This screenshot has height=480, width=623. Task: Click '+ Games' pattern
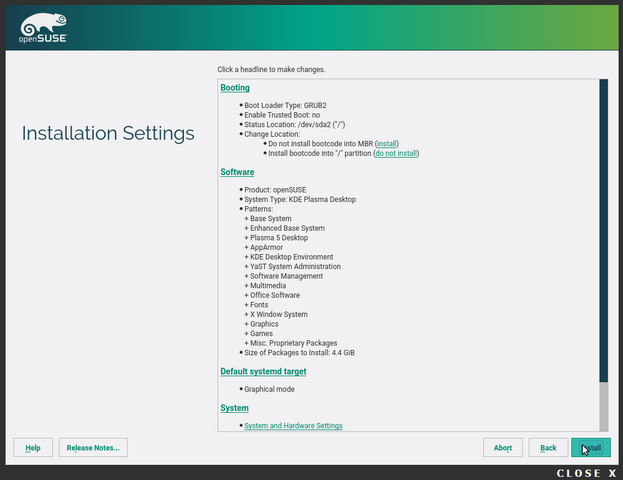pos(259,333)
